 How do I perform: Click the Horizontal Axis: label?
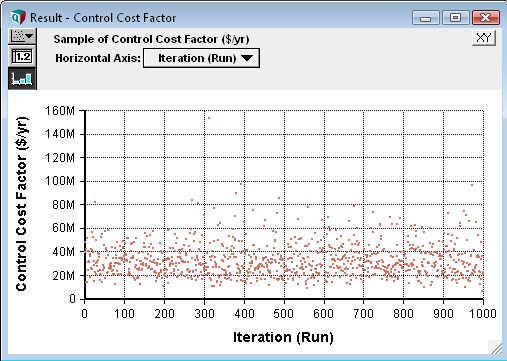(98, 58)
